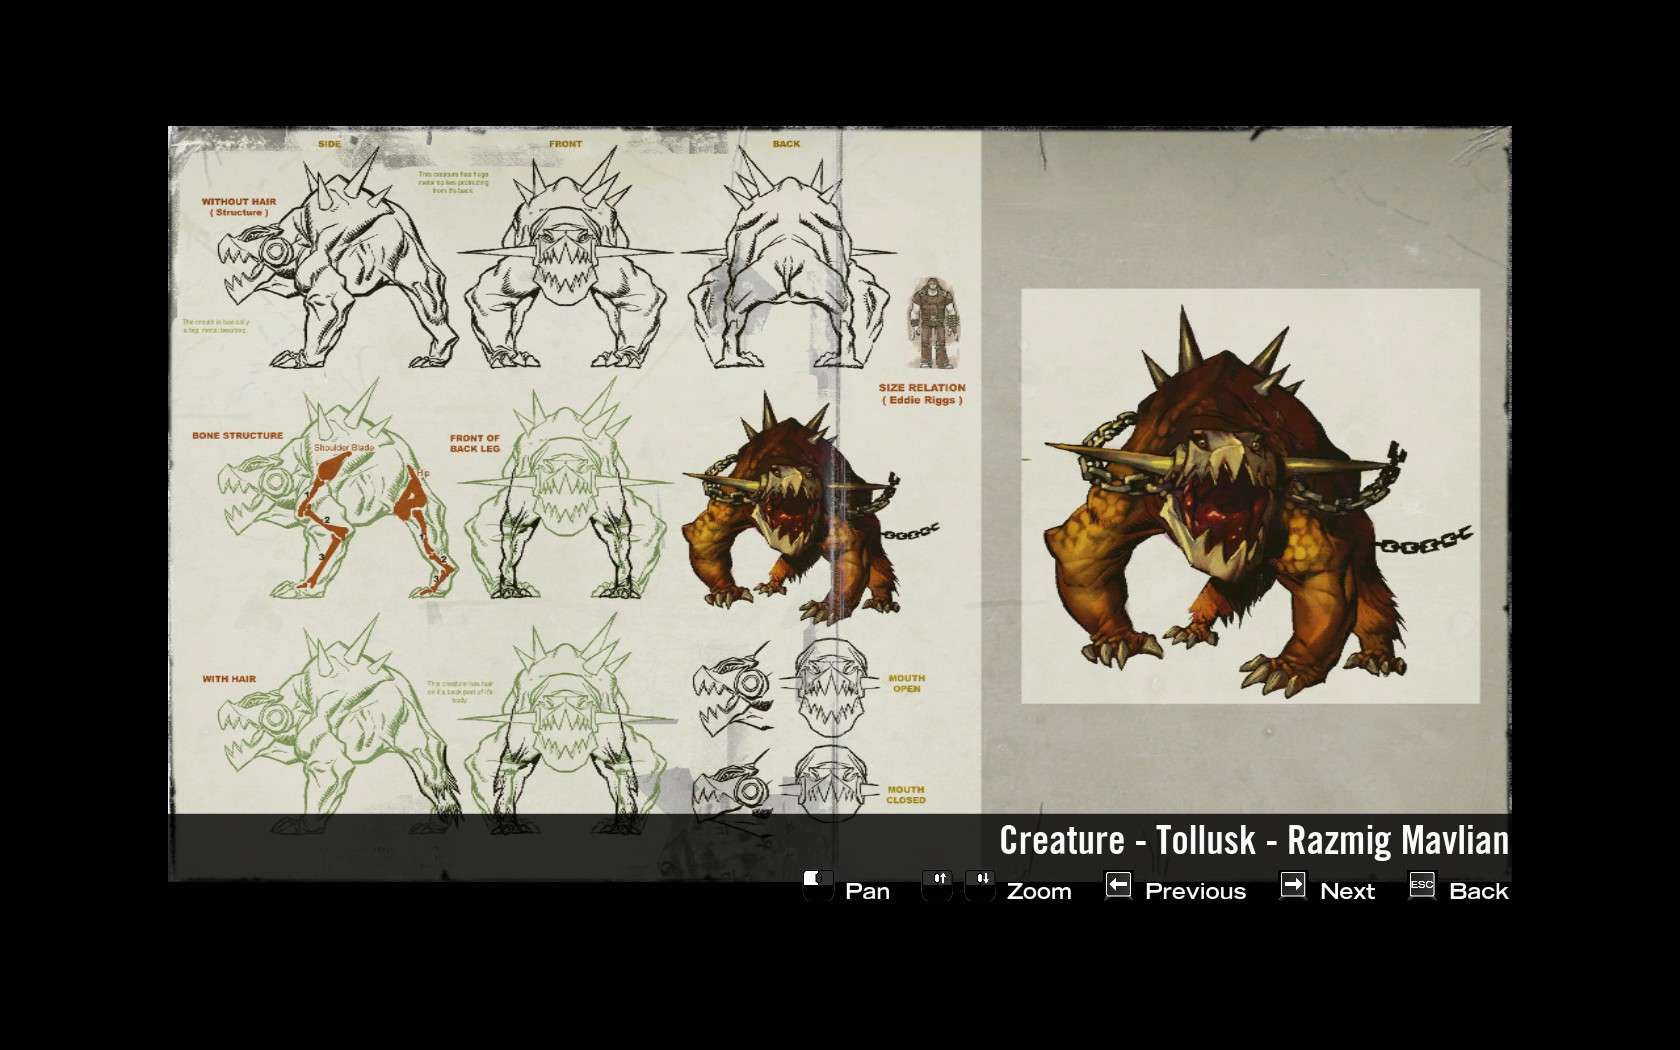This screenshot has width=1680, height=1050.
Task: Click the "BONE STRUCTURE" label
Action: (238, 436)
